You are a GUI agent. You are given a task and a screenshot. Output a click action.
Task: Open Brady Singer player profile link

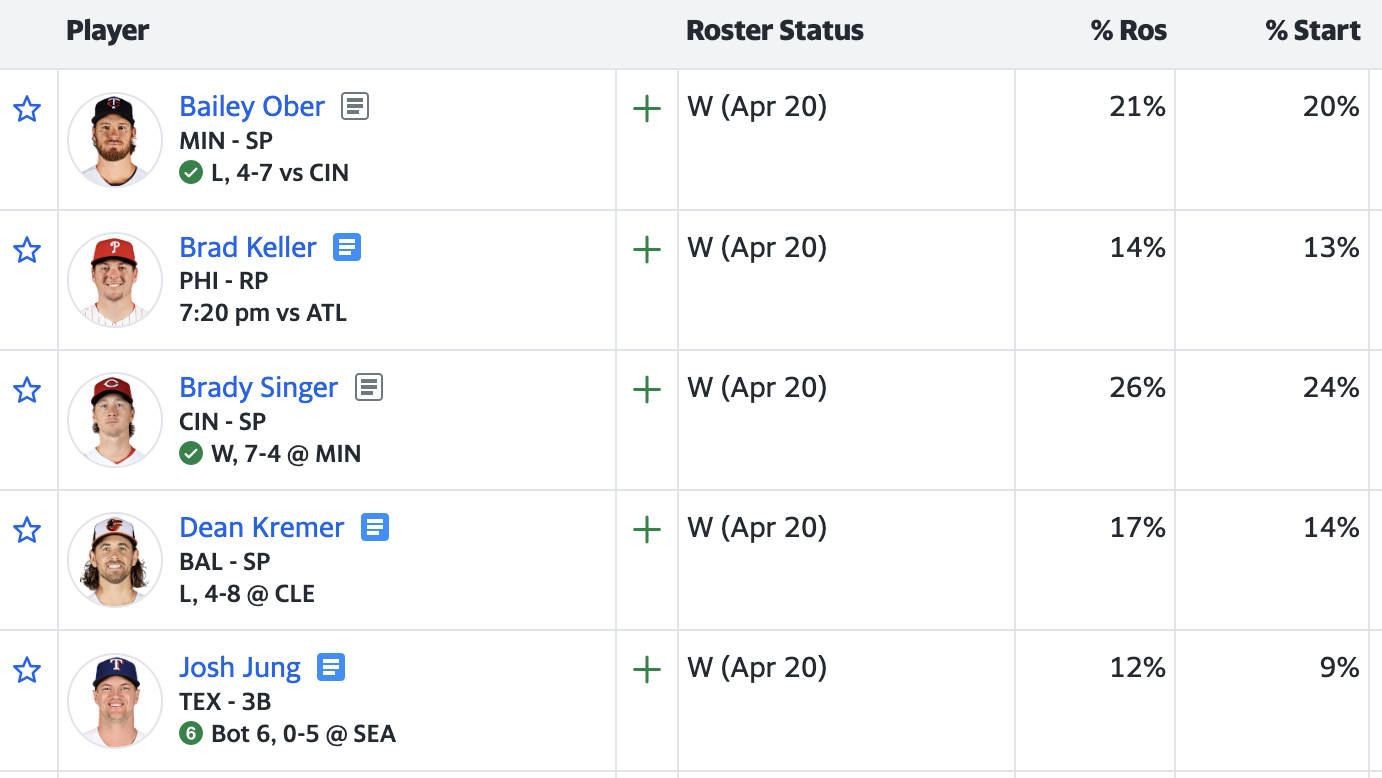(258, 387)
